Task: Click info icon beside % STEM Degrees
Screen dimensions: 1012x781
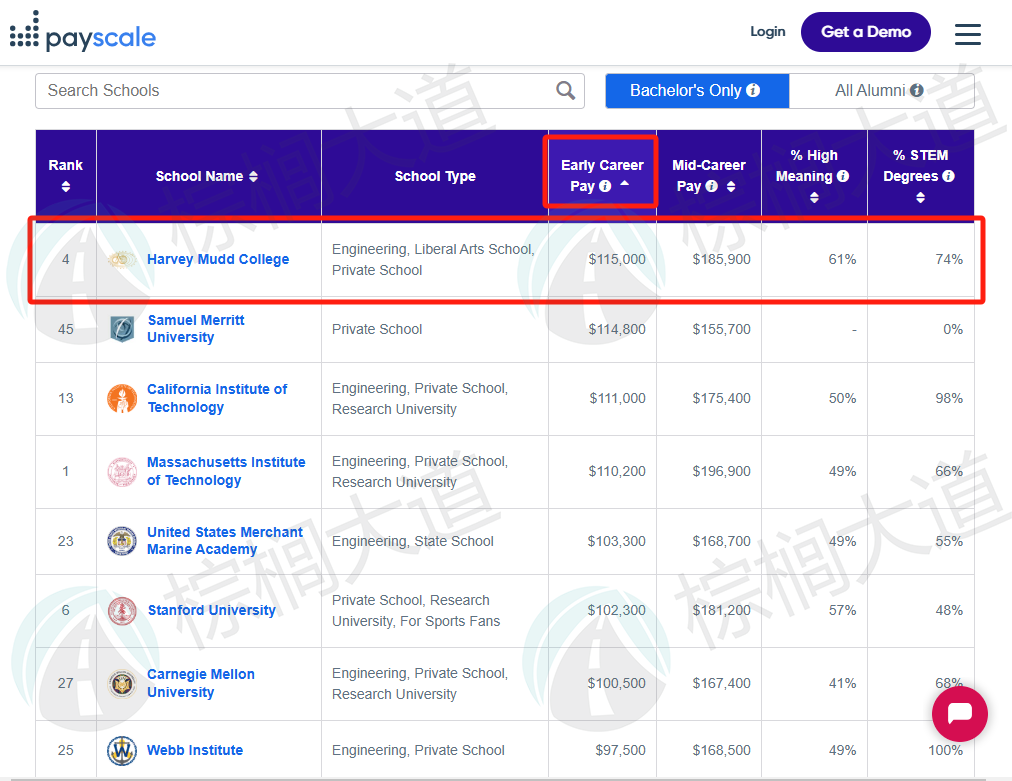Action: 948,176
